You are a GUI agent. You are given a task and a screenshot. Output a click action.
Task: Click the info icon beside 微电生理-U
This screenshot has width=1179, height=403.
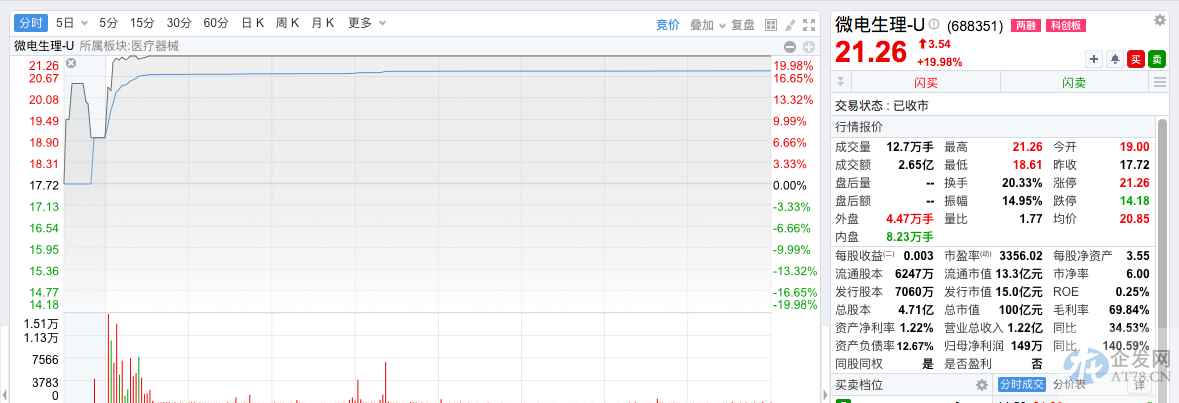933,24
